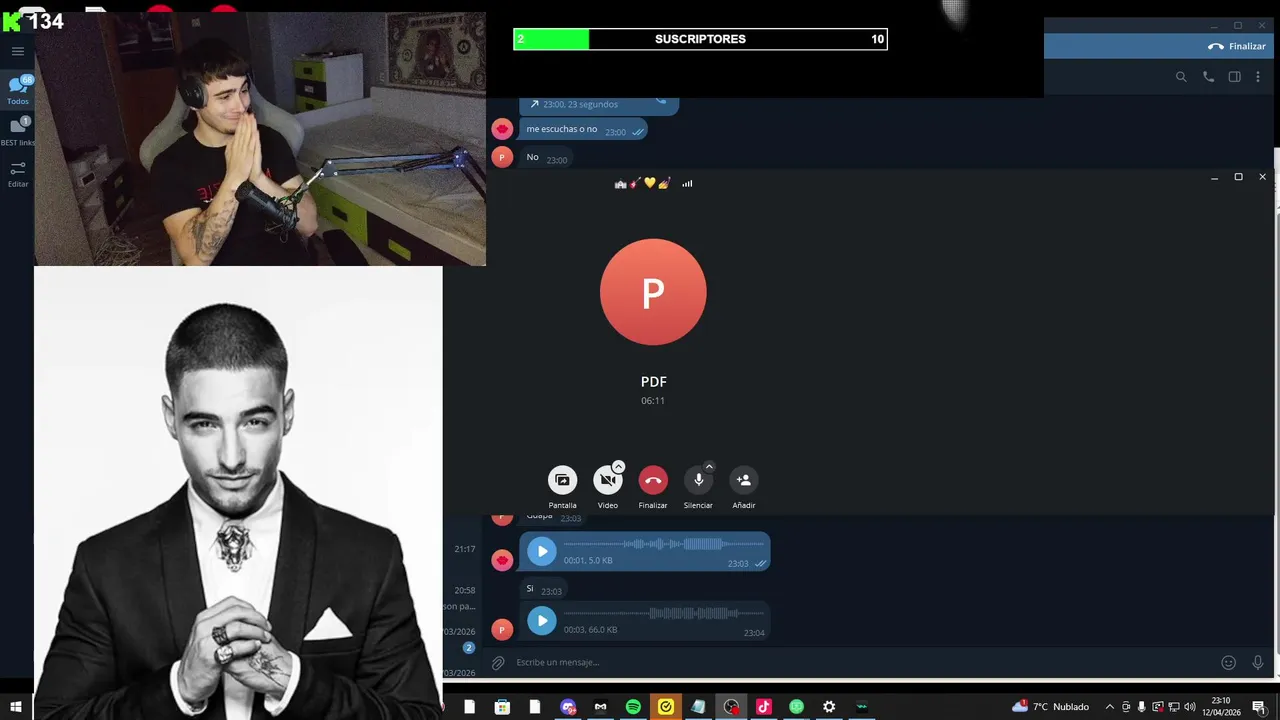Open Spotify from the taskbar
The image size is (1280, 720).
click(633, 707)
